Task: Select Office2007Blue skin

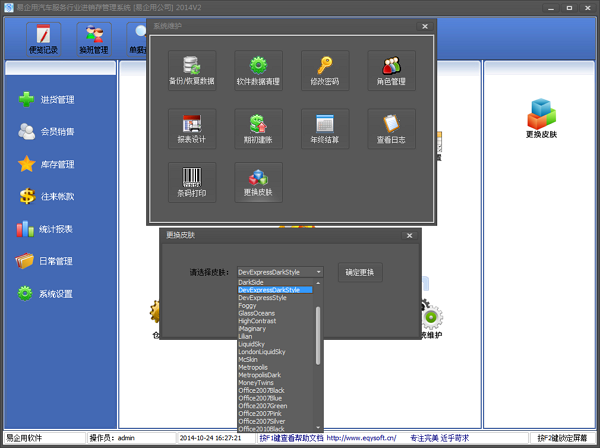Action: click(275, 398)
